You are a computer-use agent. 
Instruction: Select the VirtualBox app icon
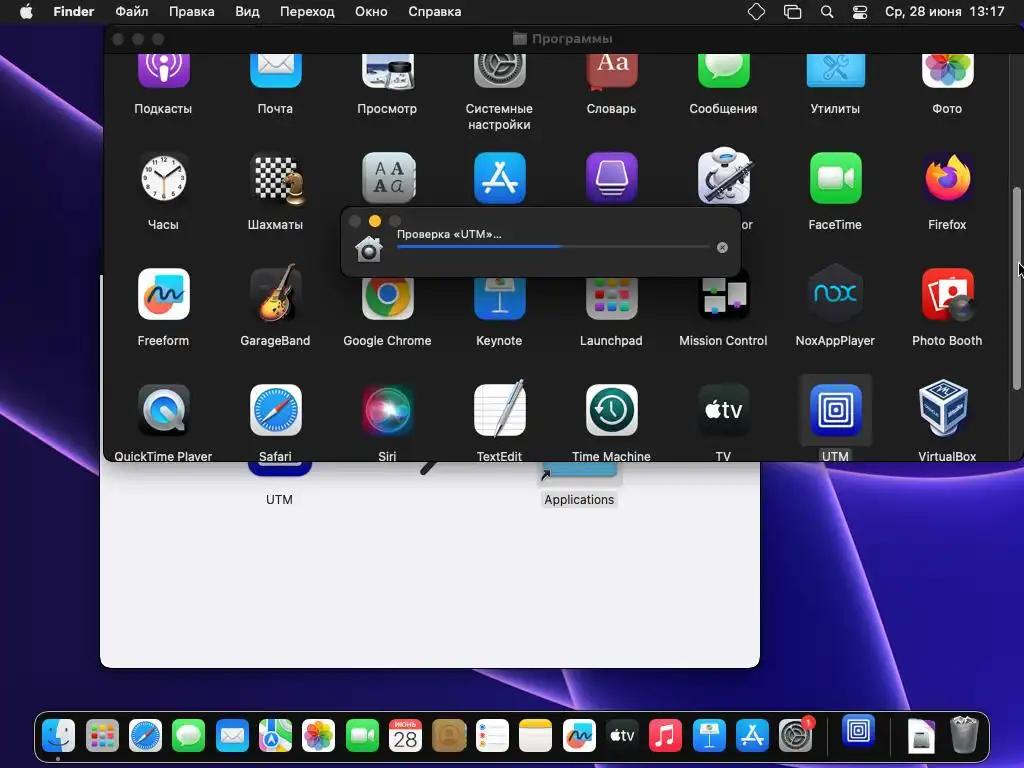point(944,408)
